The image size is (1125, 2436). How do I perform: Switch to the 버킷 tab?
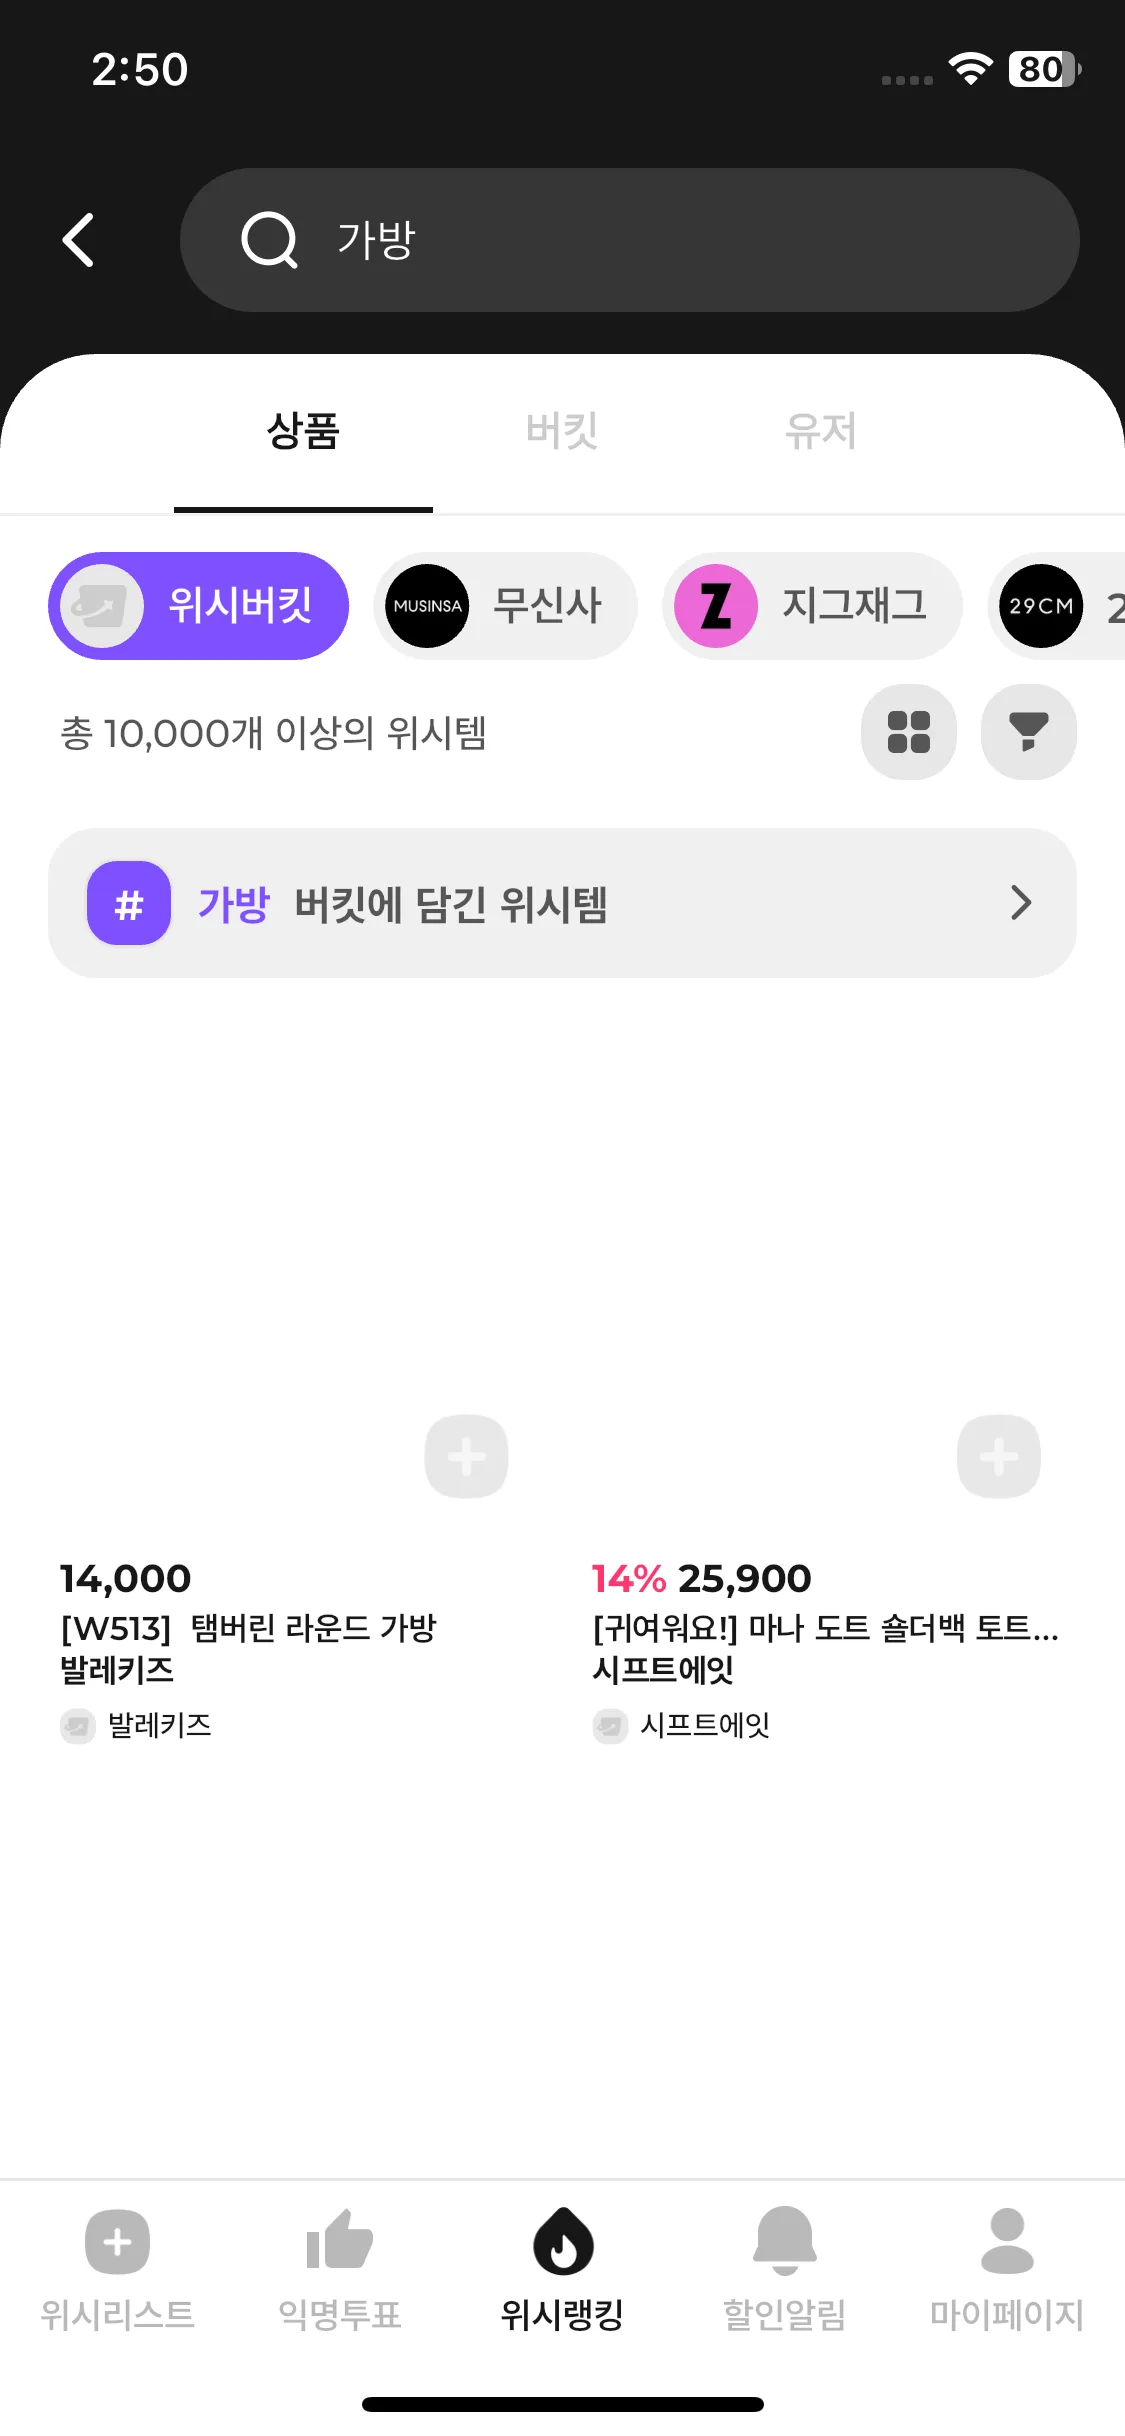point(562,432)
